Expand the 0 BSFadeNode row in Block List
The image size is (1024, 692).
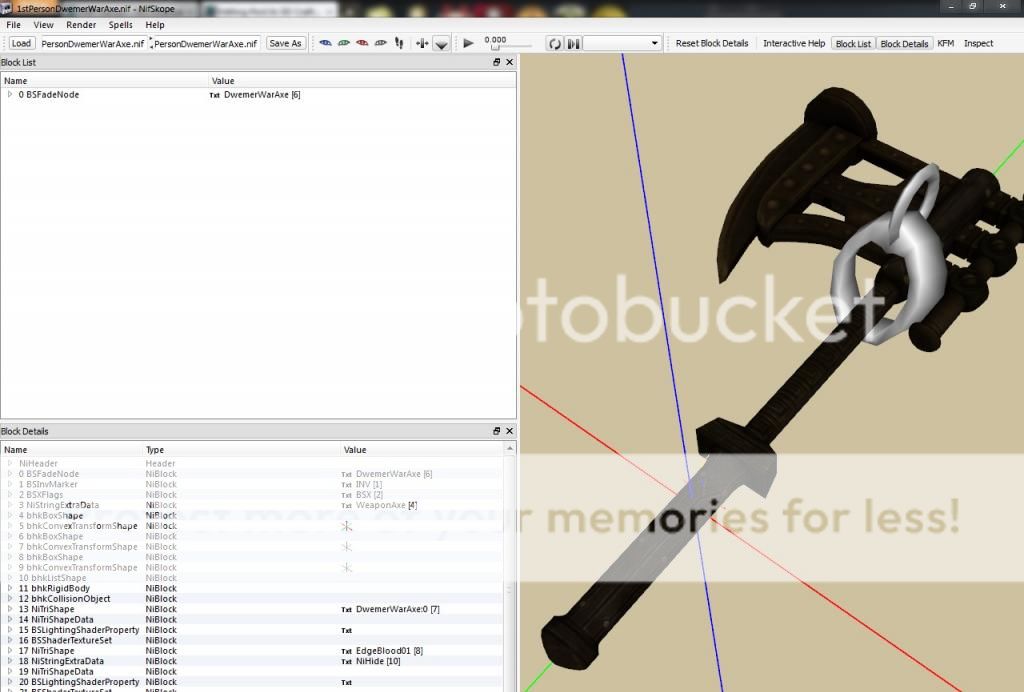[x=10, y=95]
